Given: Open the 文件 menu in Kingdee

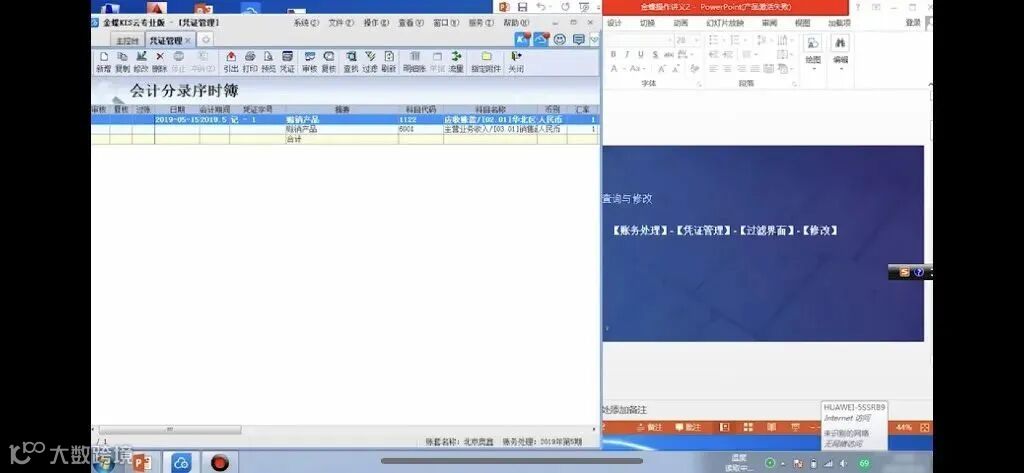Looking at the screenshot, I should point(341,23).
